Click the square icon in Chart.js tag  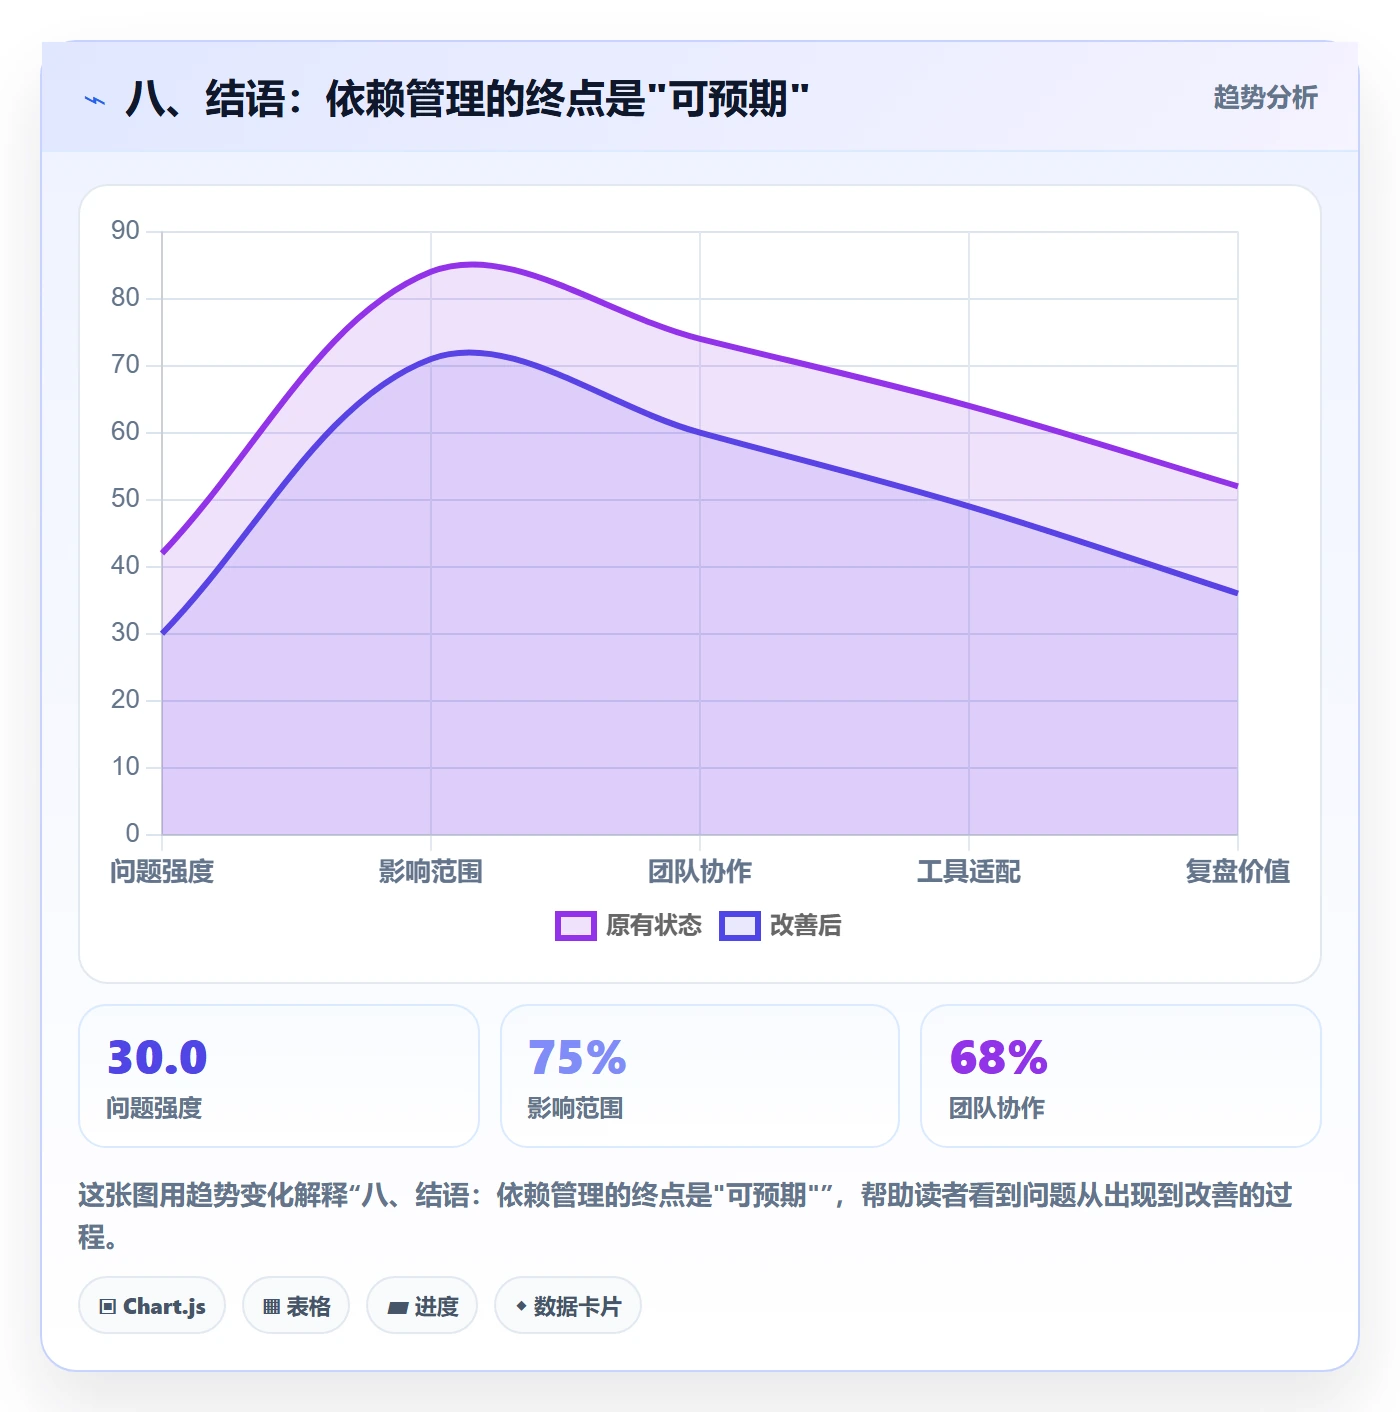point(108,1307)
